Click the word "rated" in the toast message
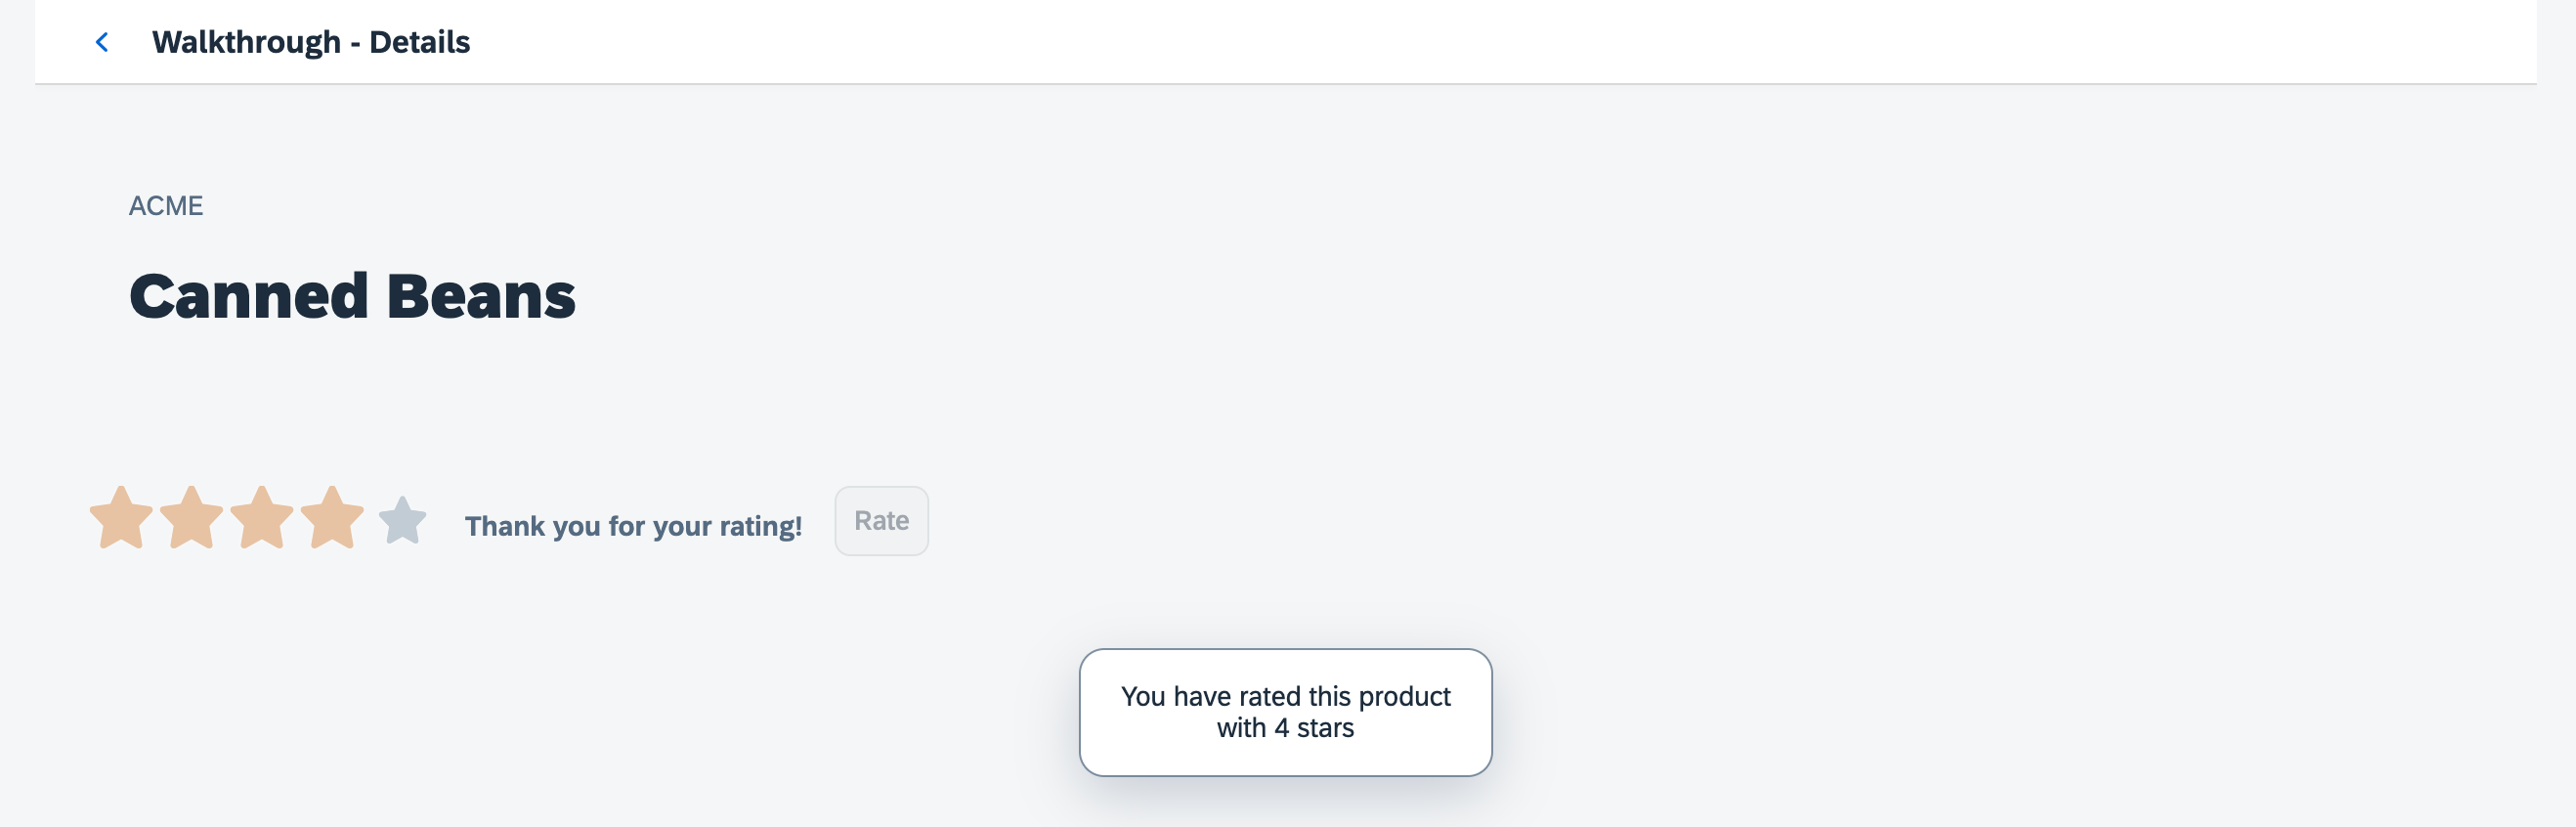 pos(1269,696)
